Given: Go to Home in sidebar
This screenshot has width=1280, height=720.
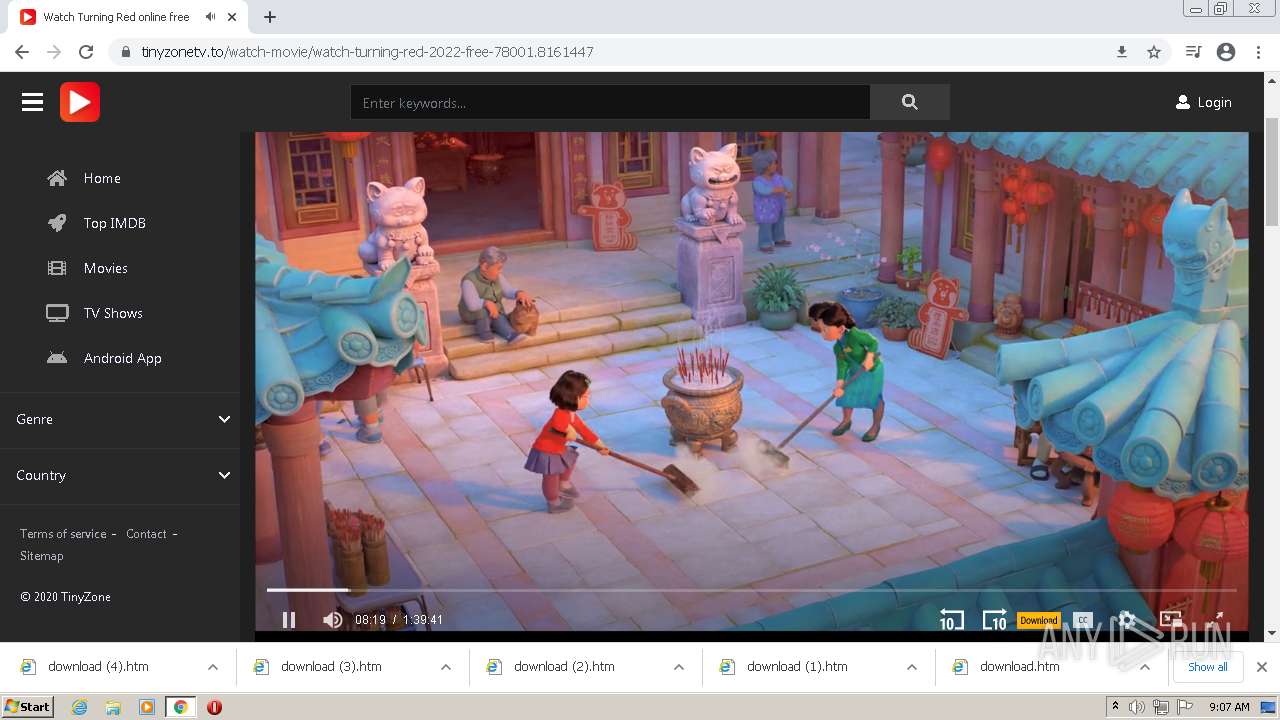Looking at the screenshot, I should [x=84, y=178].
